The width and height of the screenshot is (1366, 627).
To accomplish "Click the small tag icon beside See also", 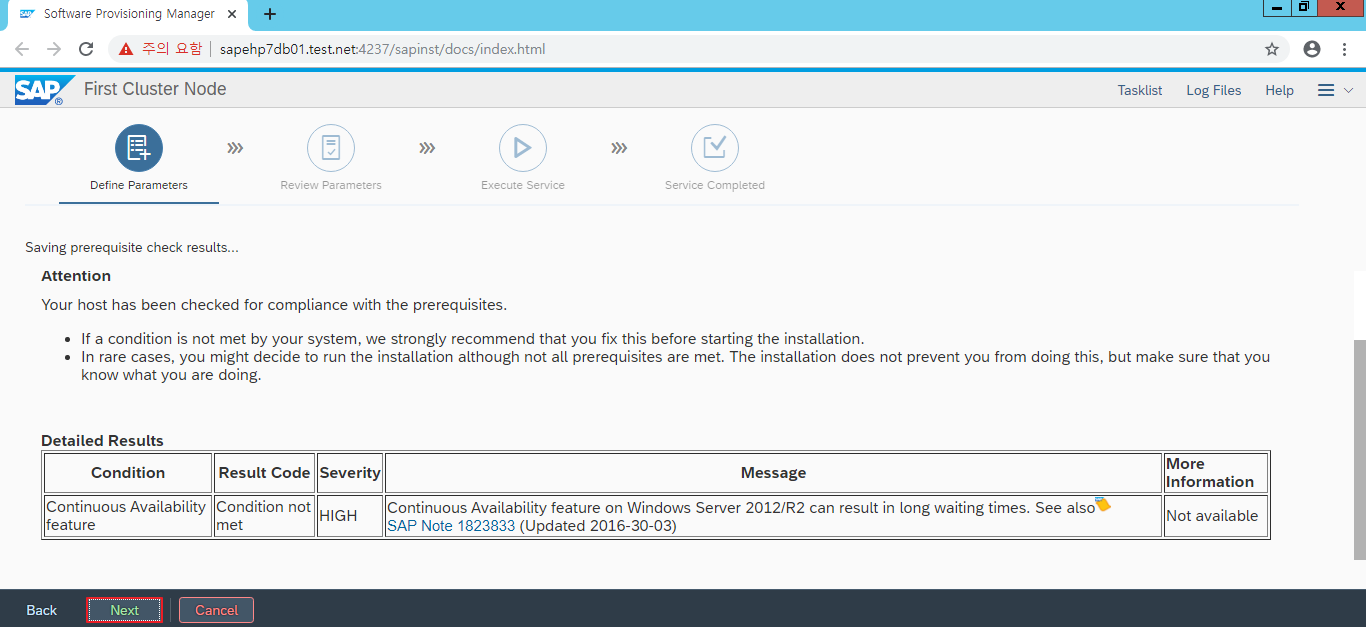I will click(x=1102, y=504).
